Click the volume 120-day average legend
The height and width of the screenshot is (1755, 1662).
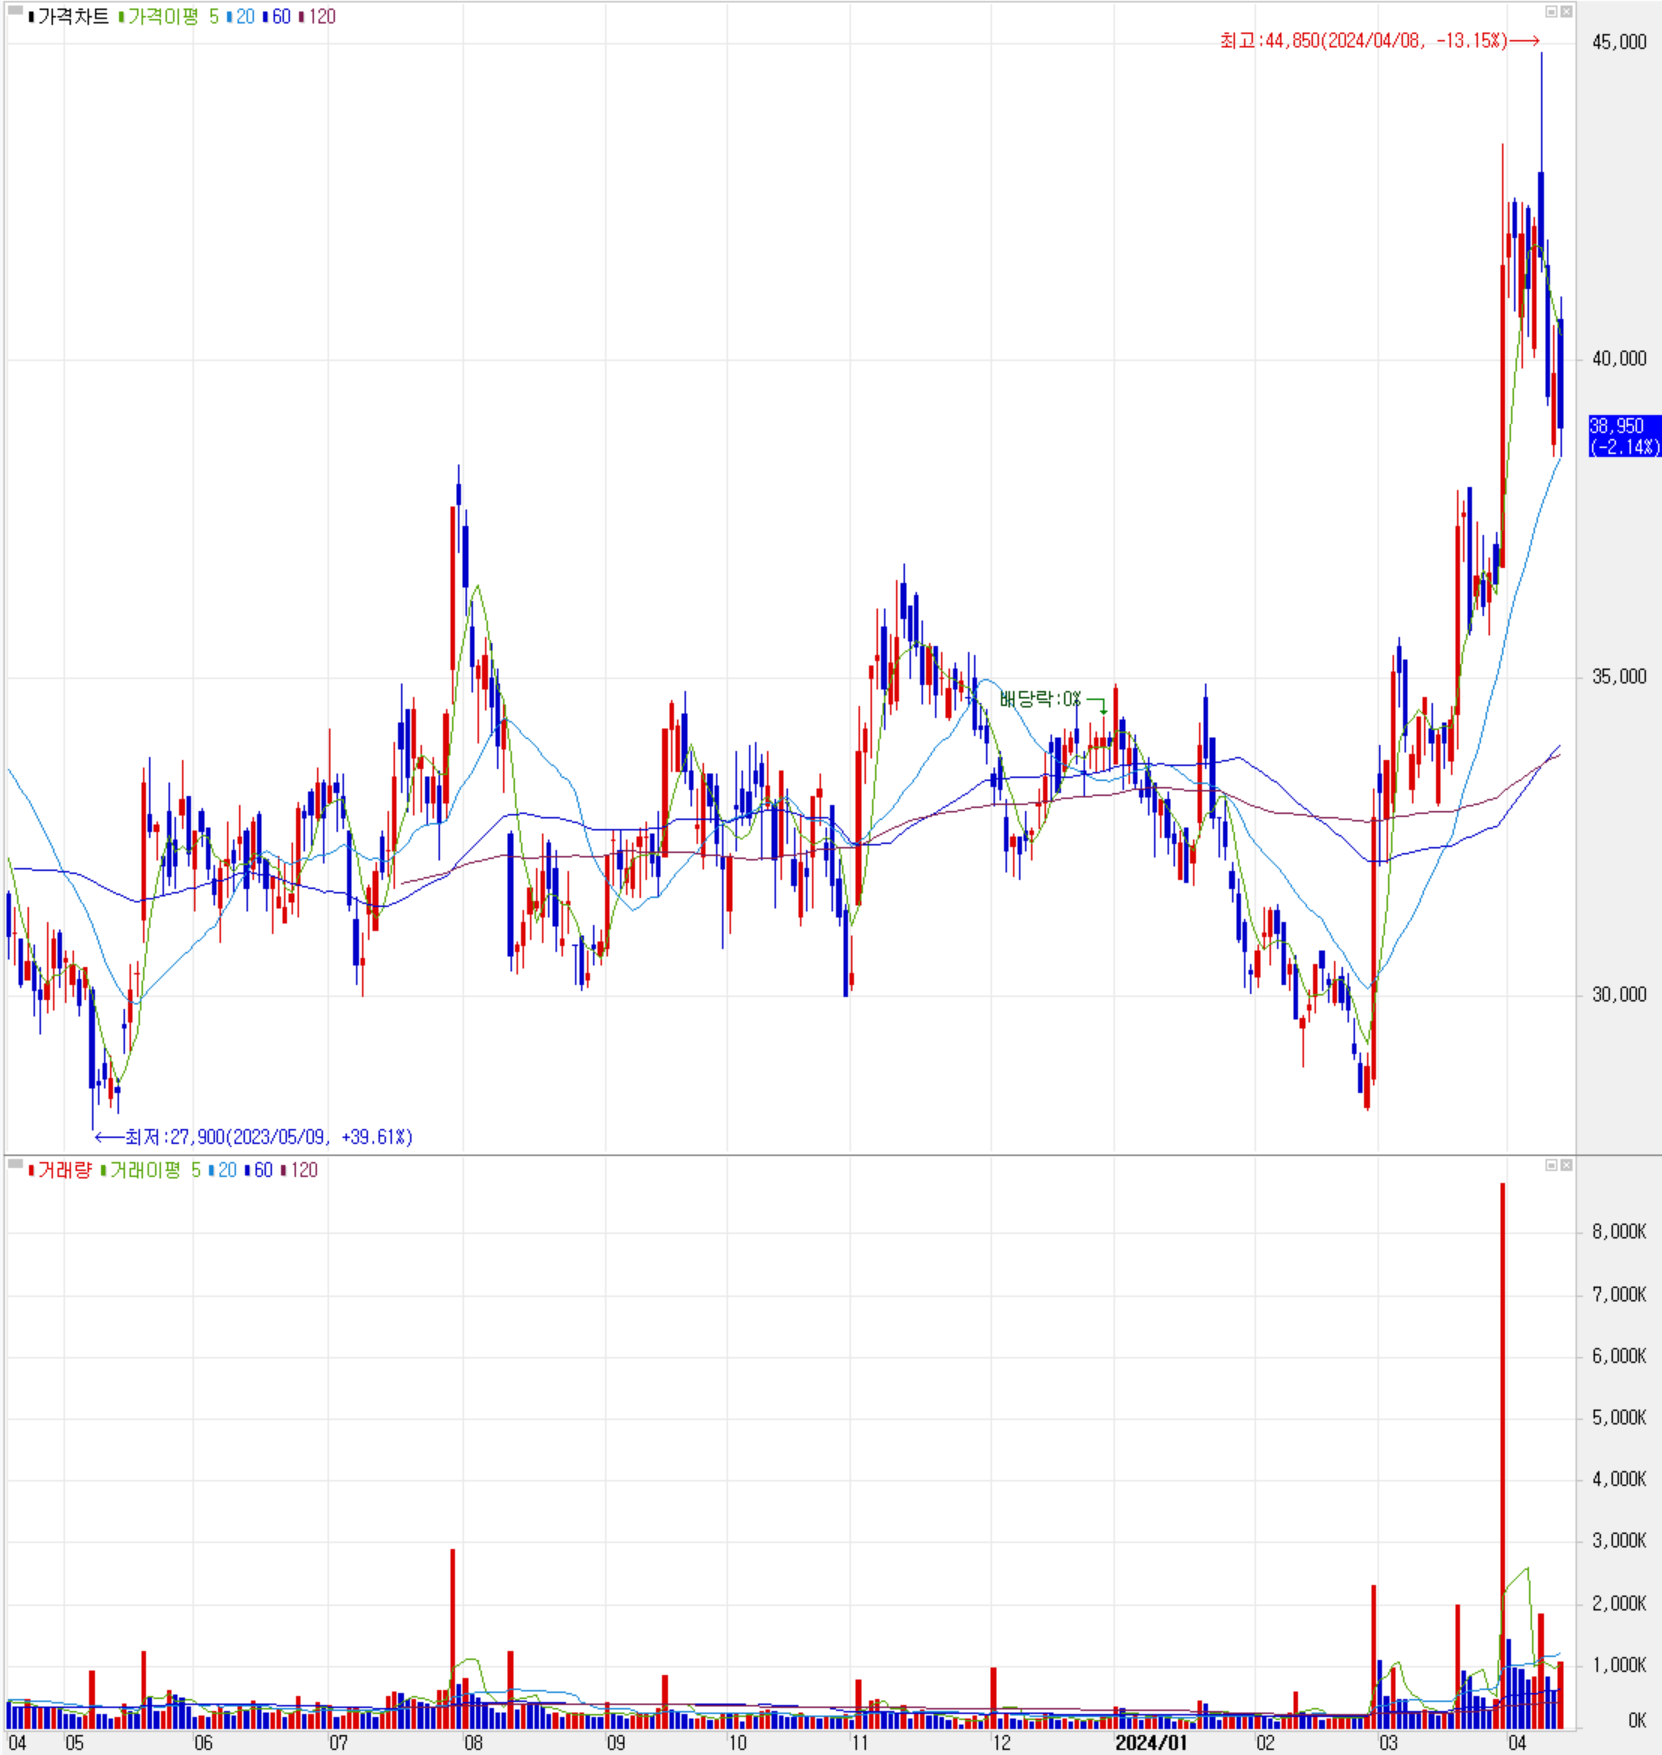299,1170
